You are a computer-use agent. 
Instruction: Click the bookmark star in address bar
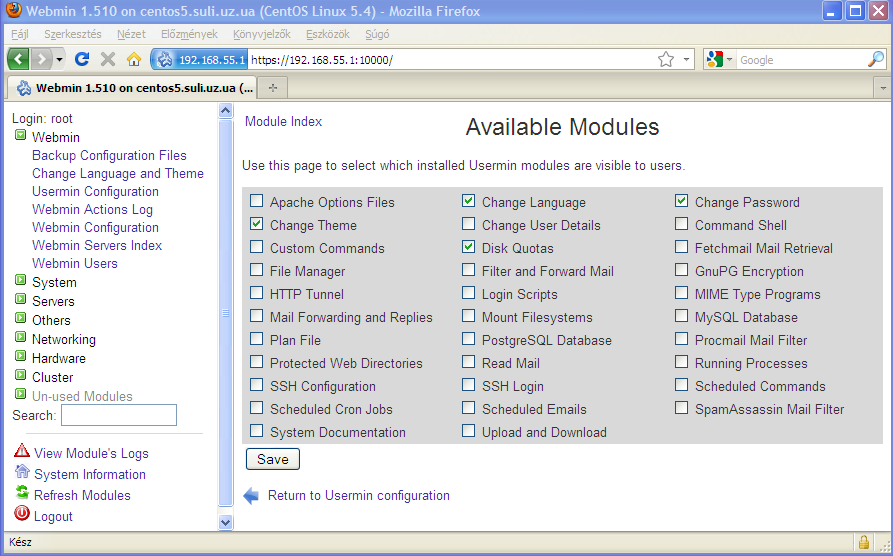[x=665, y=60]
